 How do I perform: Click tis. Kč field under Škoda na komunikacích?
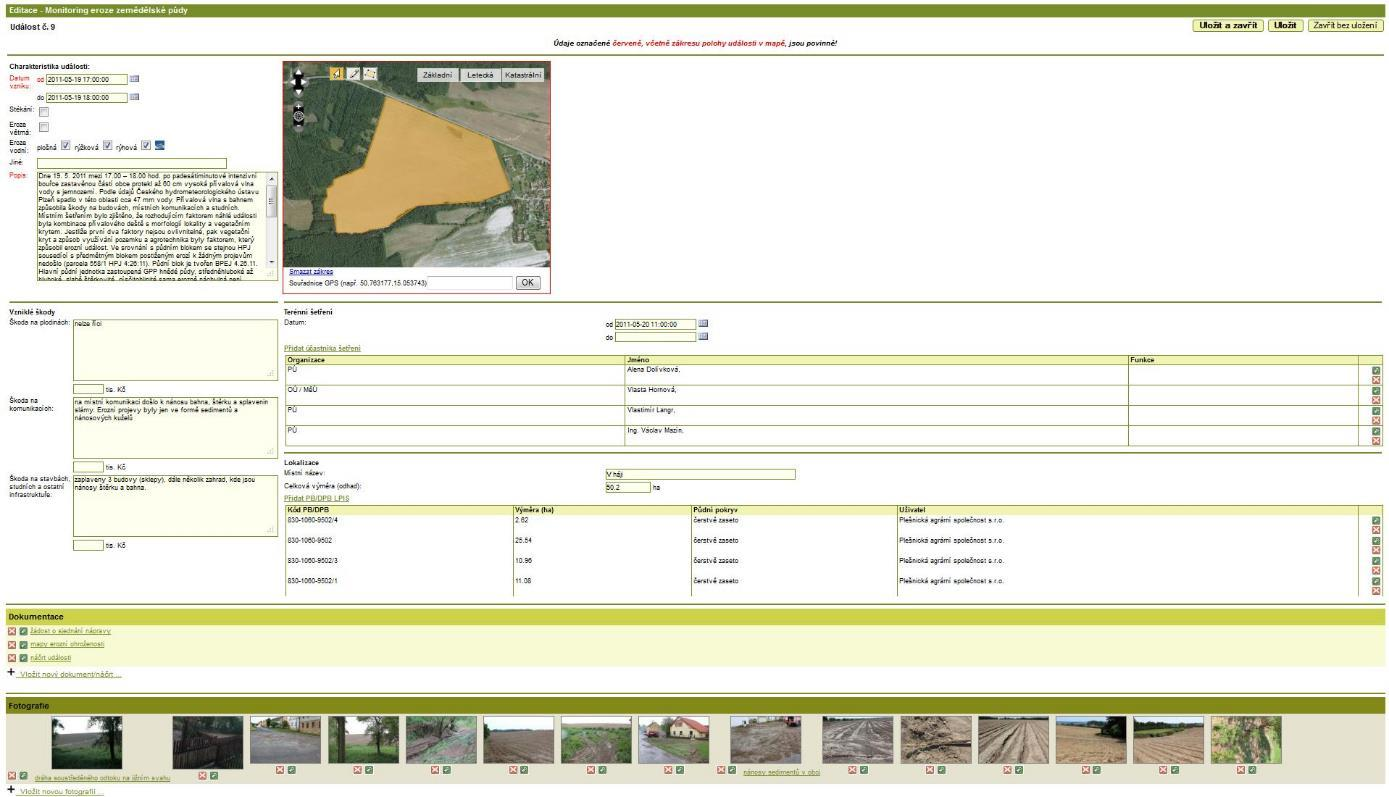click(x=89, y=466)
